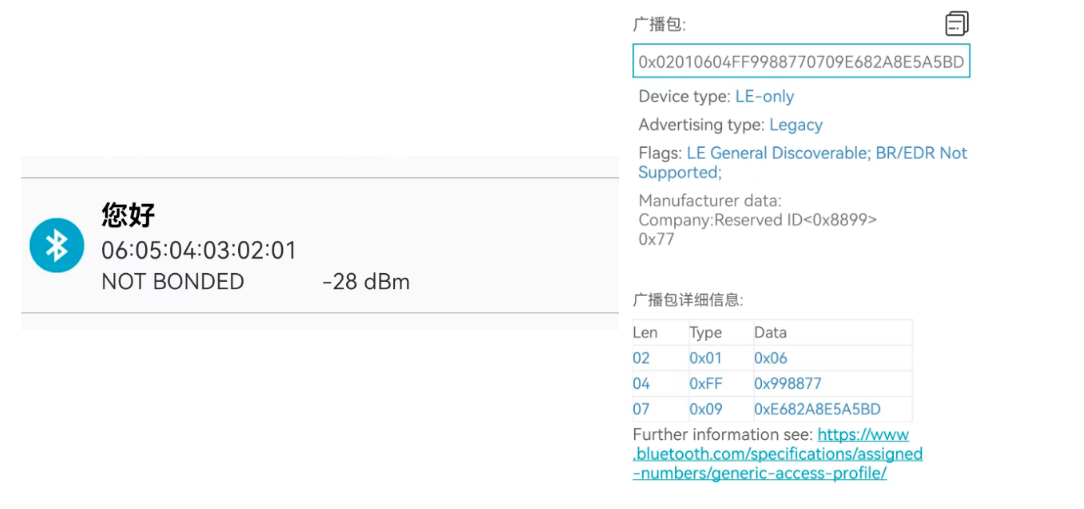
Task: Select the table row with type 0xFF
Action: point(771,384)
